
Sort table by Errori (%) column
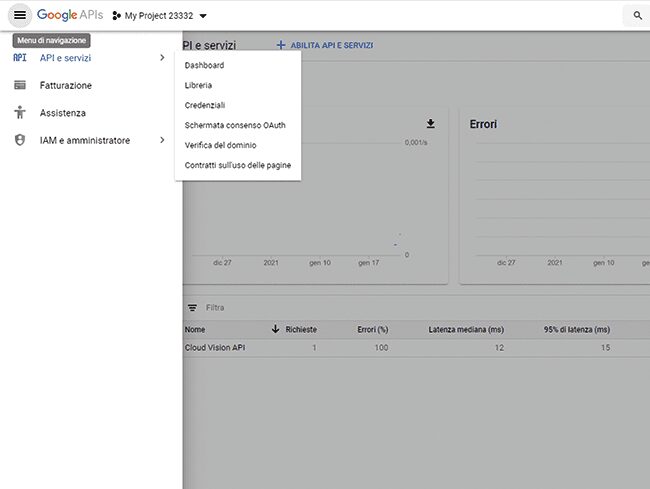point(373,329)
